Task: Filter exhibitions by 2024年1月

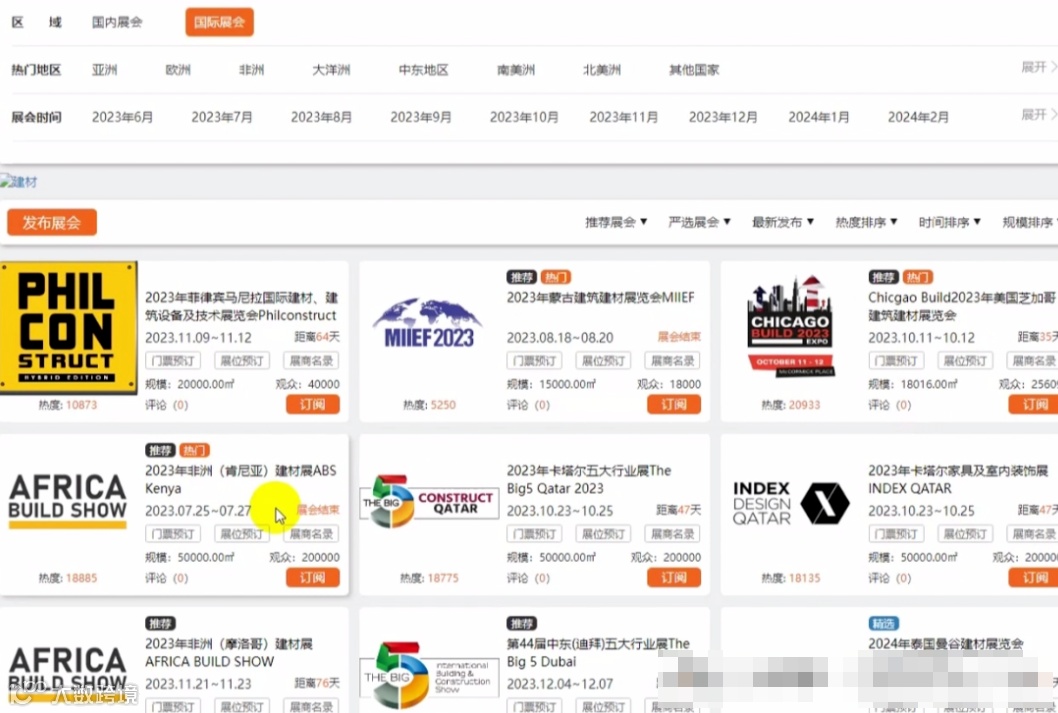Action: pos(819,117)
